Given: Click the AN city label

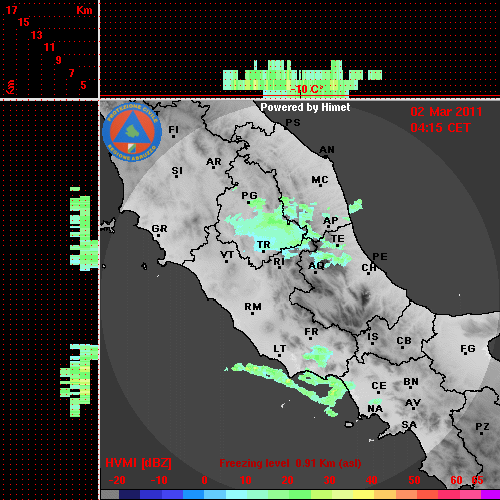Looking at the screenshot, I should (327, 150).
